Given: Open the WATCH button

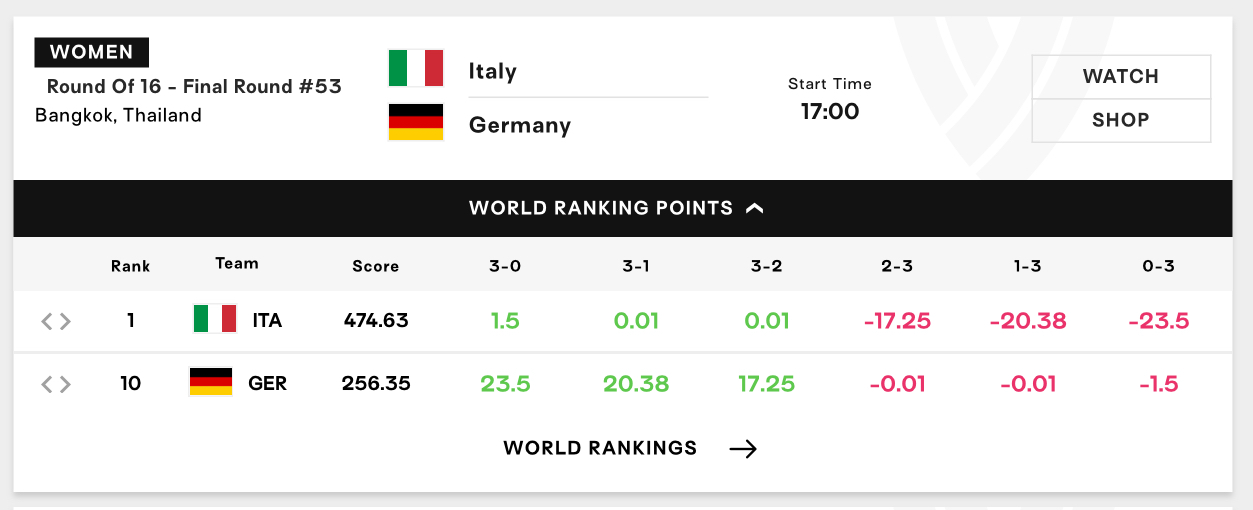Looking at the screenshot, I should (x=1121, y=77).
